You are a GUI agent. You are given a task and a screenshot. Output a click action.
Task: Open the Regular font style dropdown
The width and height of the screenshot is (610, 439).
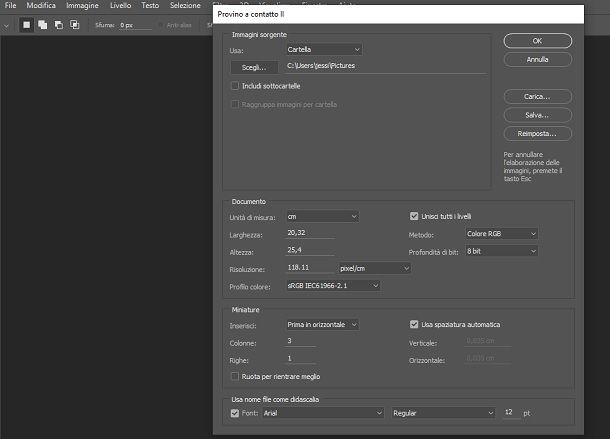(443, 413)
